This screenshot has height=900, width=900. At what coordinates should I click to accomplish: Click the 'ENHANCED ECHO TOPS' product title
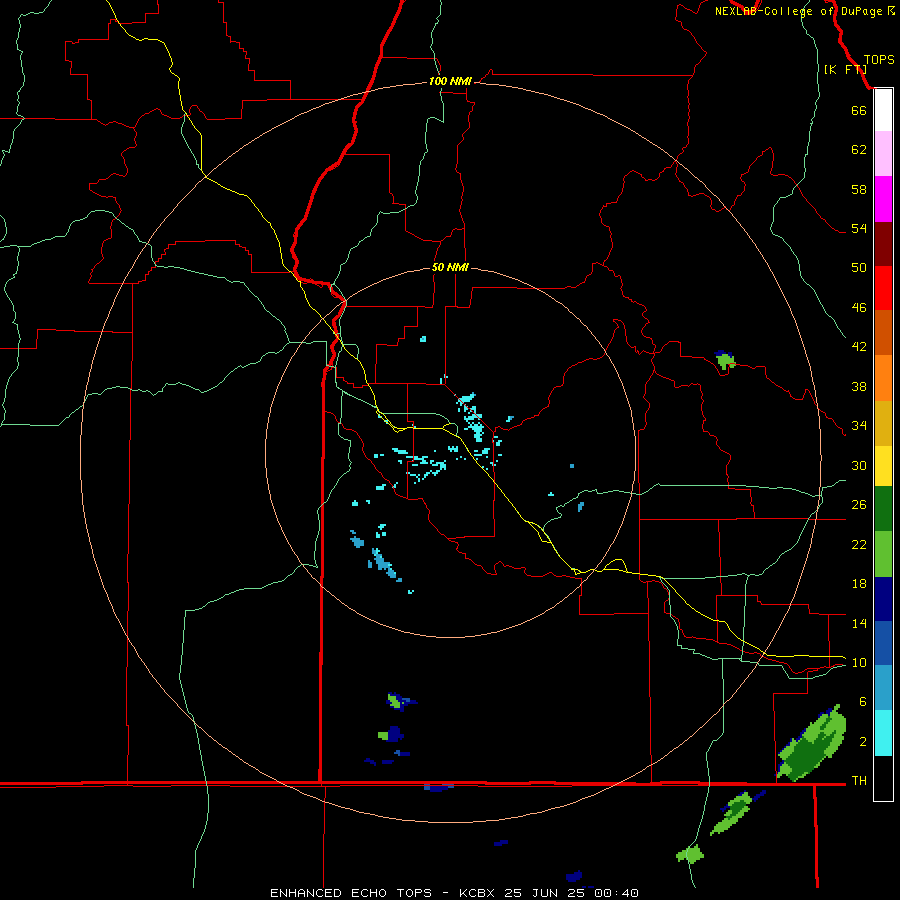click(351, 893)
